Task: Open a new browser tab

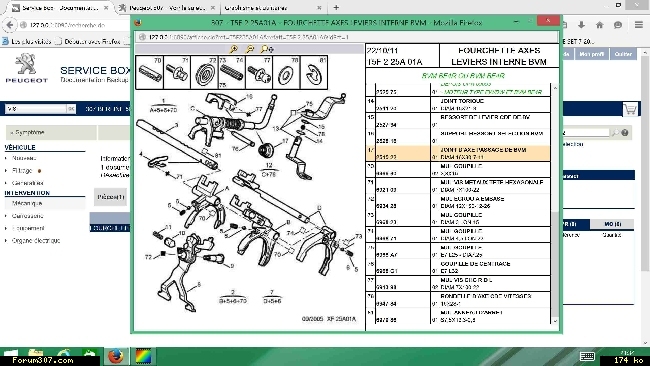Action: pyautogui.click(x=336, y=7)
